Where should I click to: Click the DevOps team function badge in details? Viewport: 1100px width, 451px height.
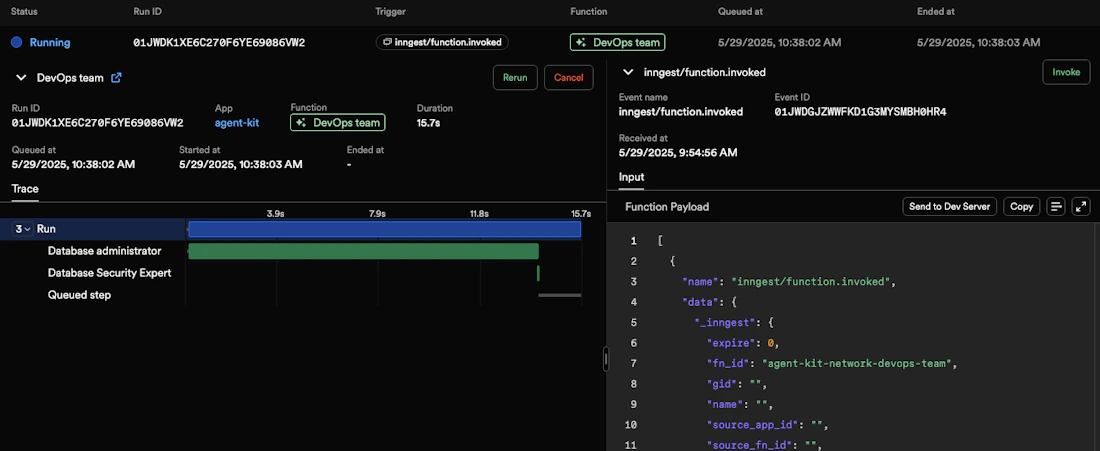coord(338,123)
